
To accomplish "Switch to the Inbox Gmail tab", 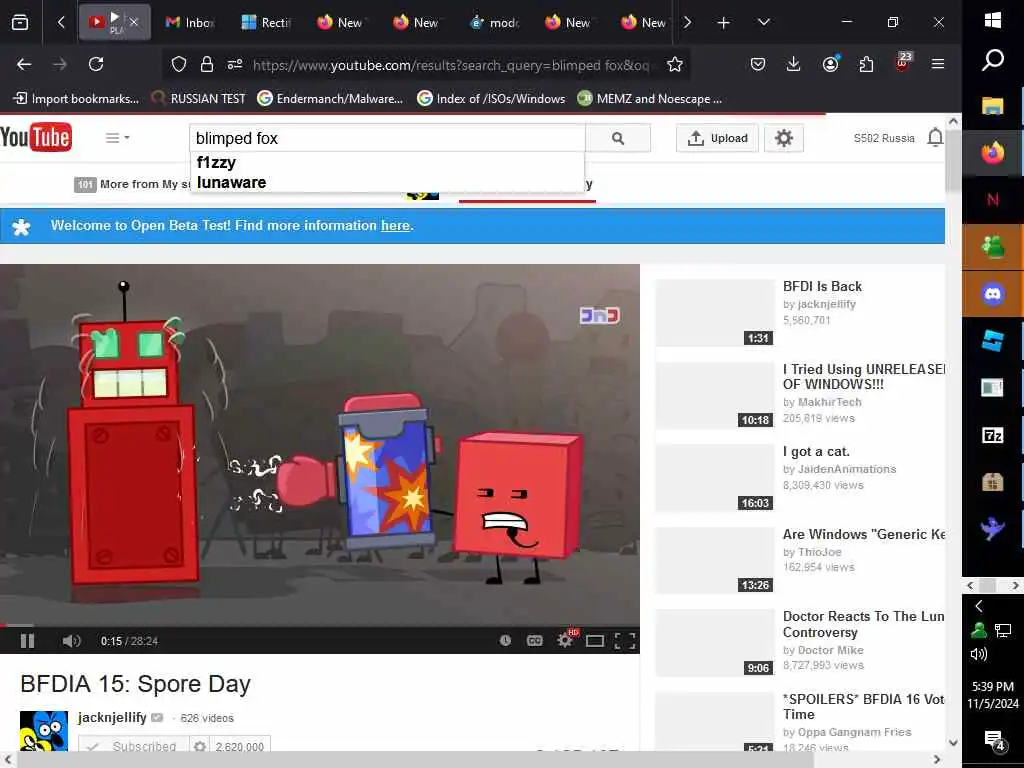I will point(189,23).
